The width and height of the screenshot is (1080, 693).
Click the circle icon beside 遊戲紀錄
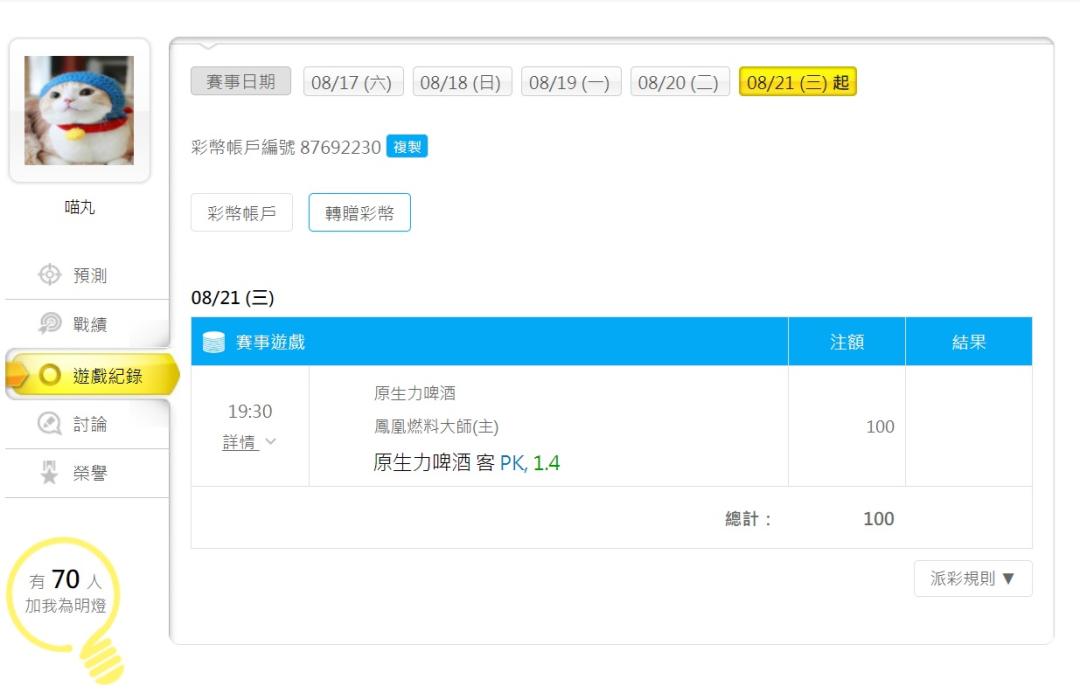point(50,375)
